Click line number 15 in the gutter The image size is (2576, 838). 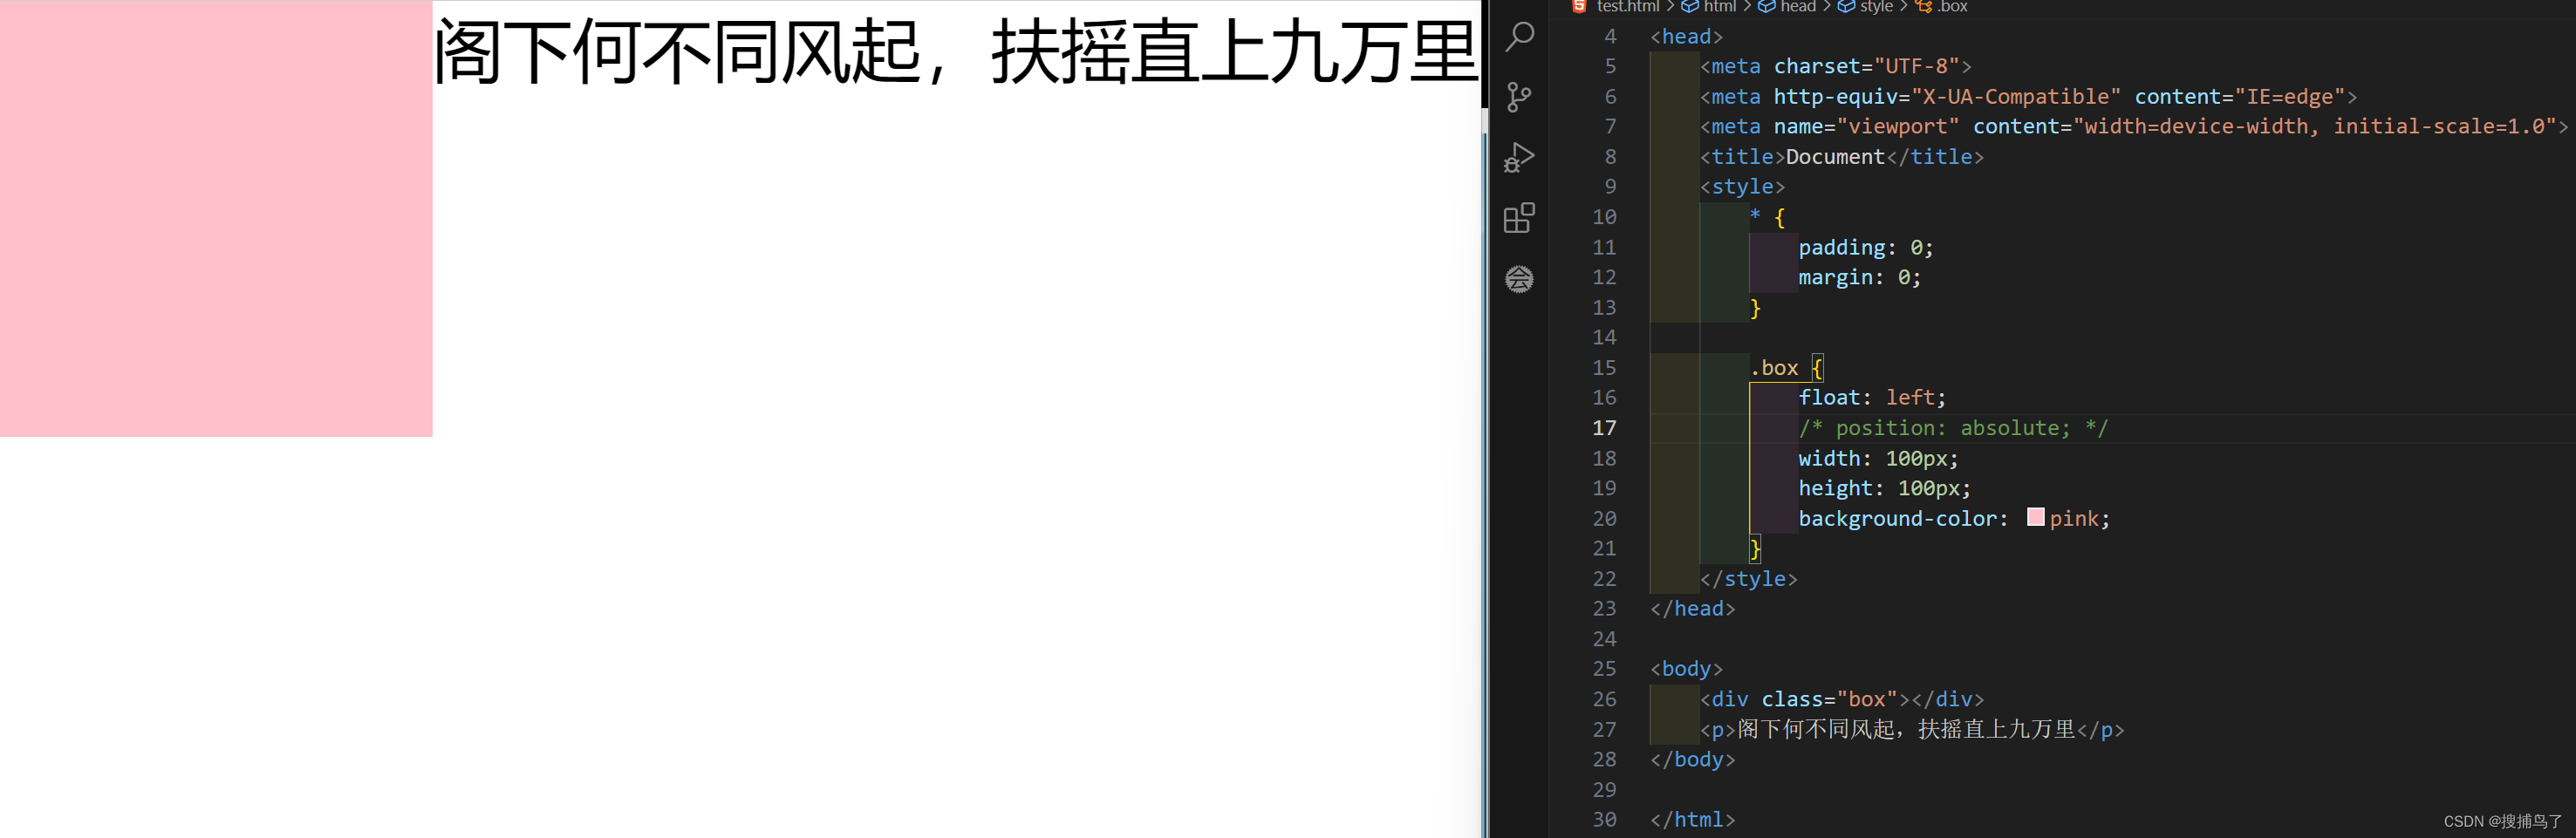1604,368
